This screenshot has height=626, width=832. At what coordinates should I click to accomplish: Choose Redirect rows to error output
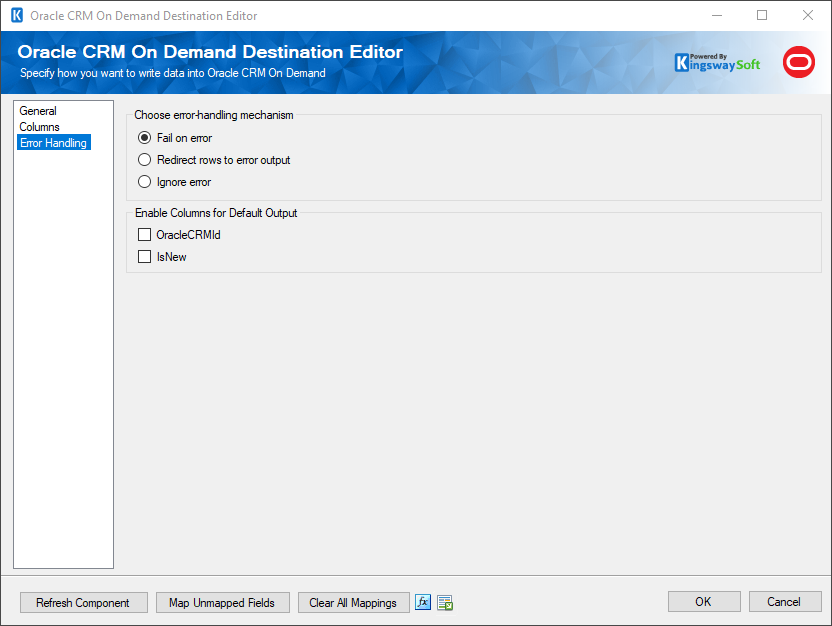(x=214, y=160)
